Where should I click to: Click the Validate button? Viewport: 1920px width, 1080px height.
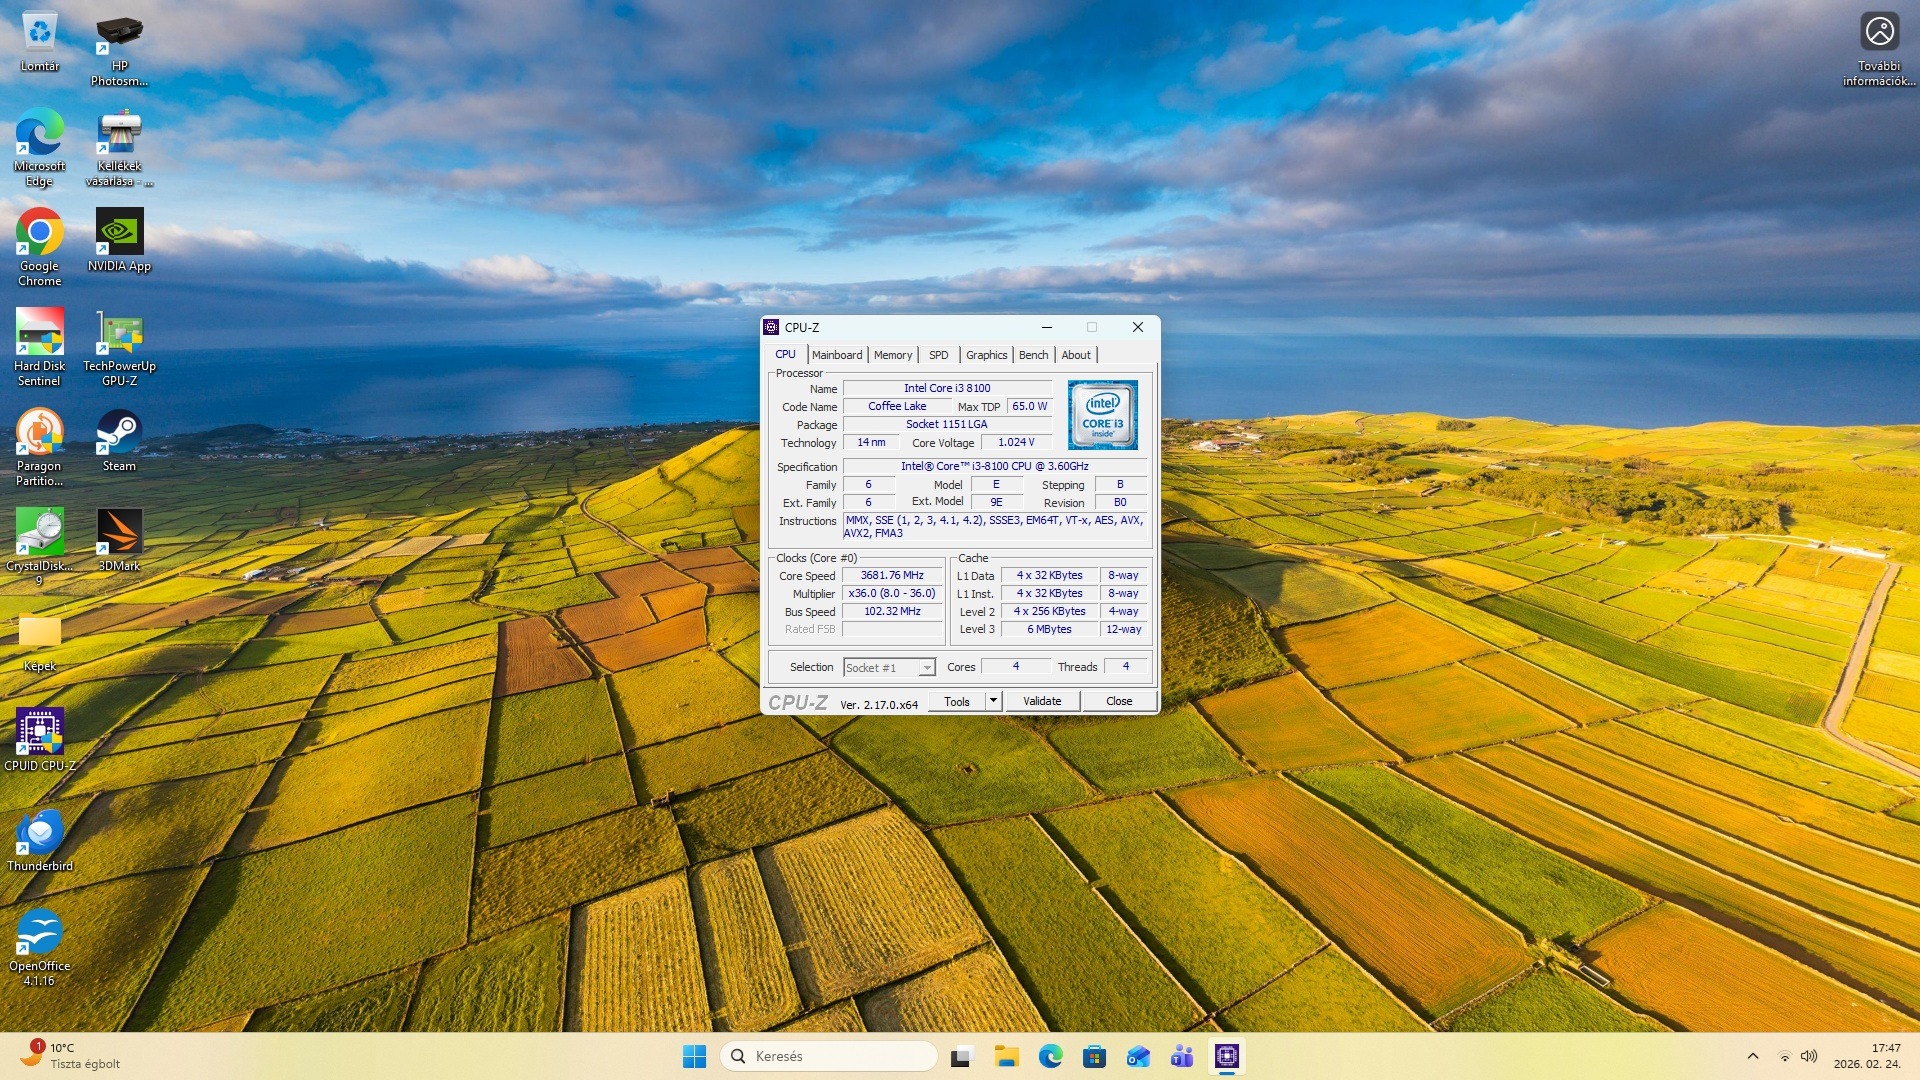(1042, 701)
